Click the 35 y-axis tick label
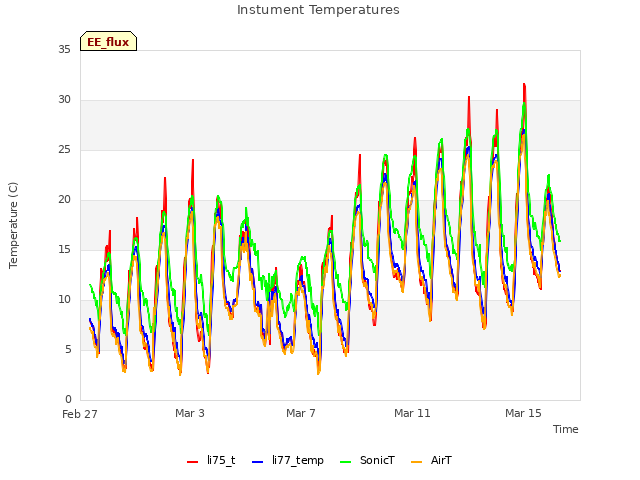 pos(64,49)
